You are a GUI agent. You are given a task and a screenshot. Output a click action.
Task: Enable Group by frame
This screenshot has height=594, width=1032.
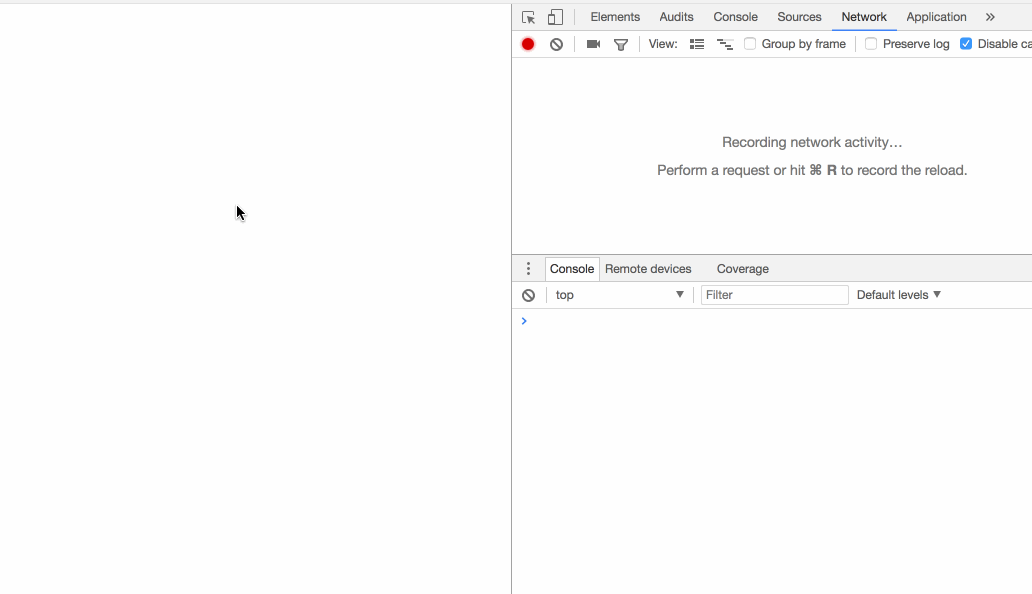tap(750, 44)
